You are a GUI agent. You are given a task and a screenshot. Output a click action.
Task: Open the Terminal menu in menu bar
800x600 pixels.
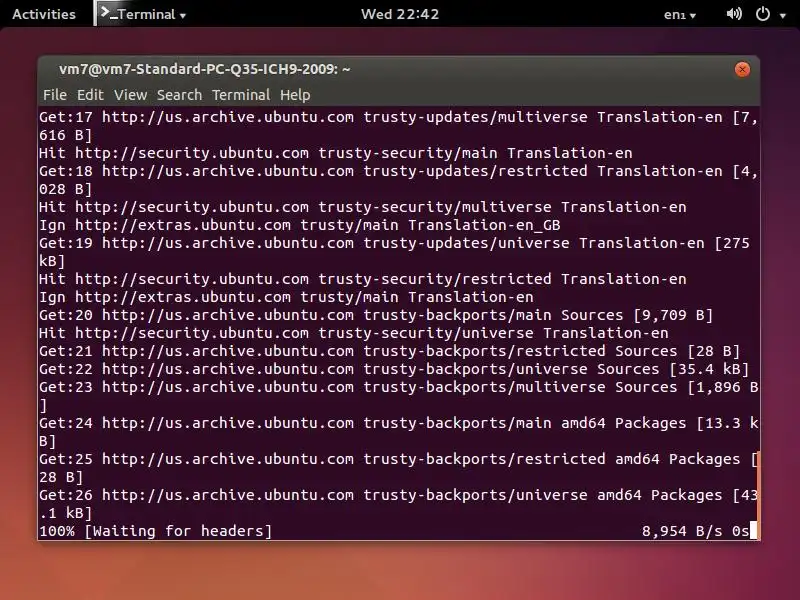coord(241,95)
